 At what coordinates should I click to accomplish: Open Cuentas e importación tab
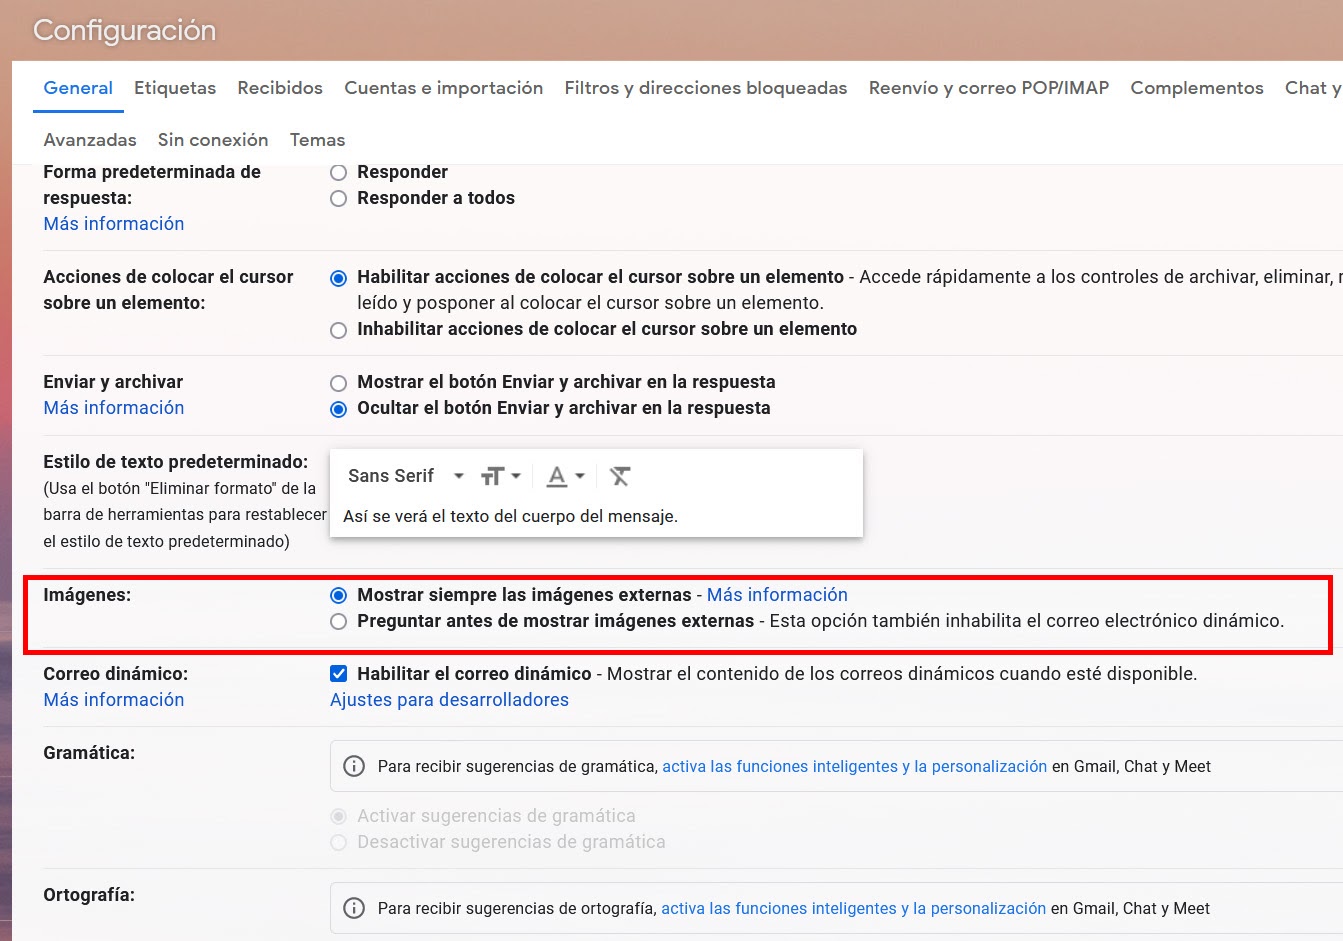click(x=444, y=88)
